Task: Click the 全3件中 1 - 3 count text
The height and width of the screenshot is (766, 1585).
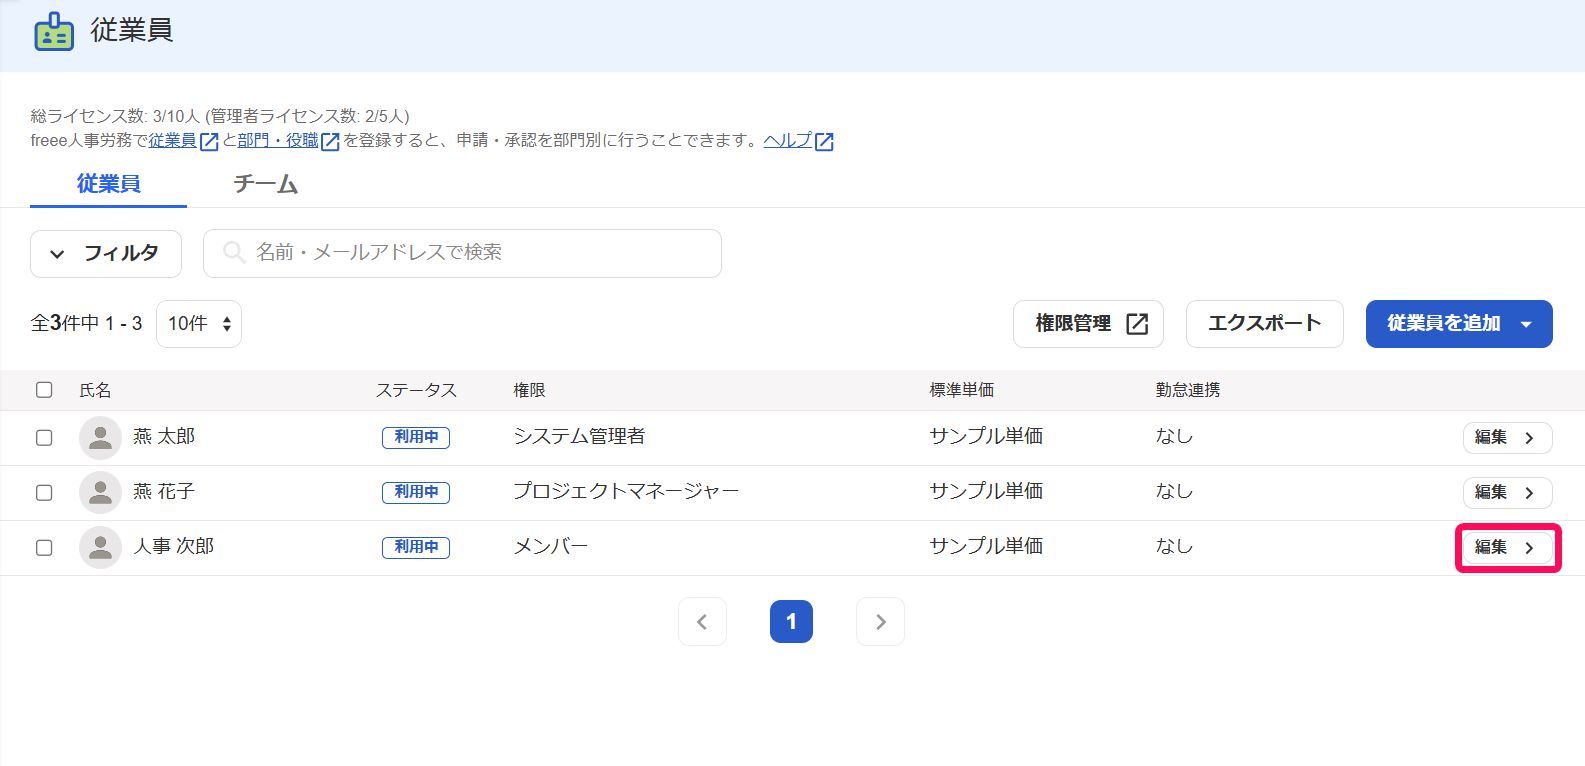Action: click(x=87, y=324)
